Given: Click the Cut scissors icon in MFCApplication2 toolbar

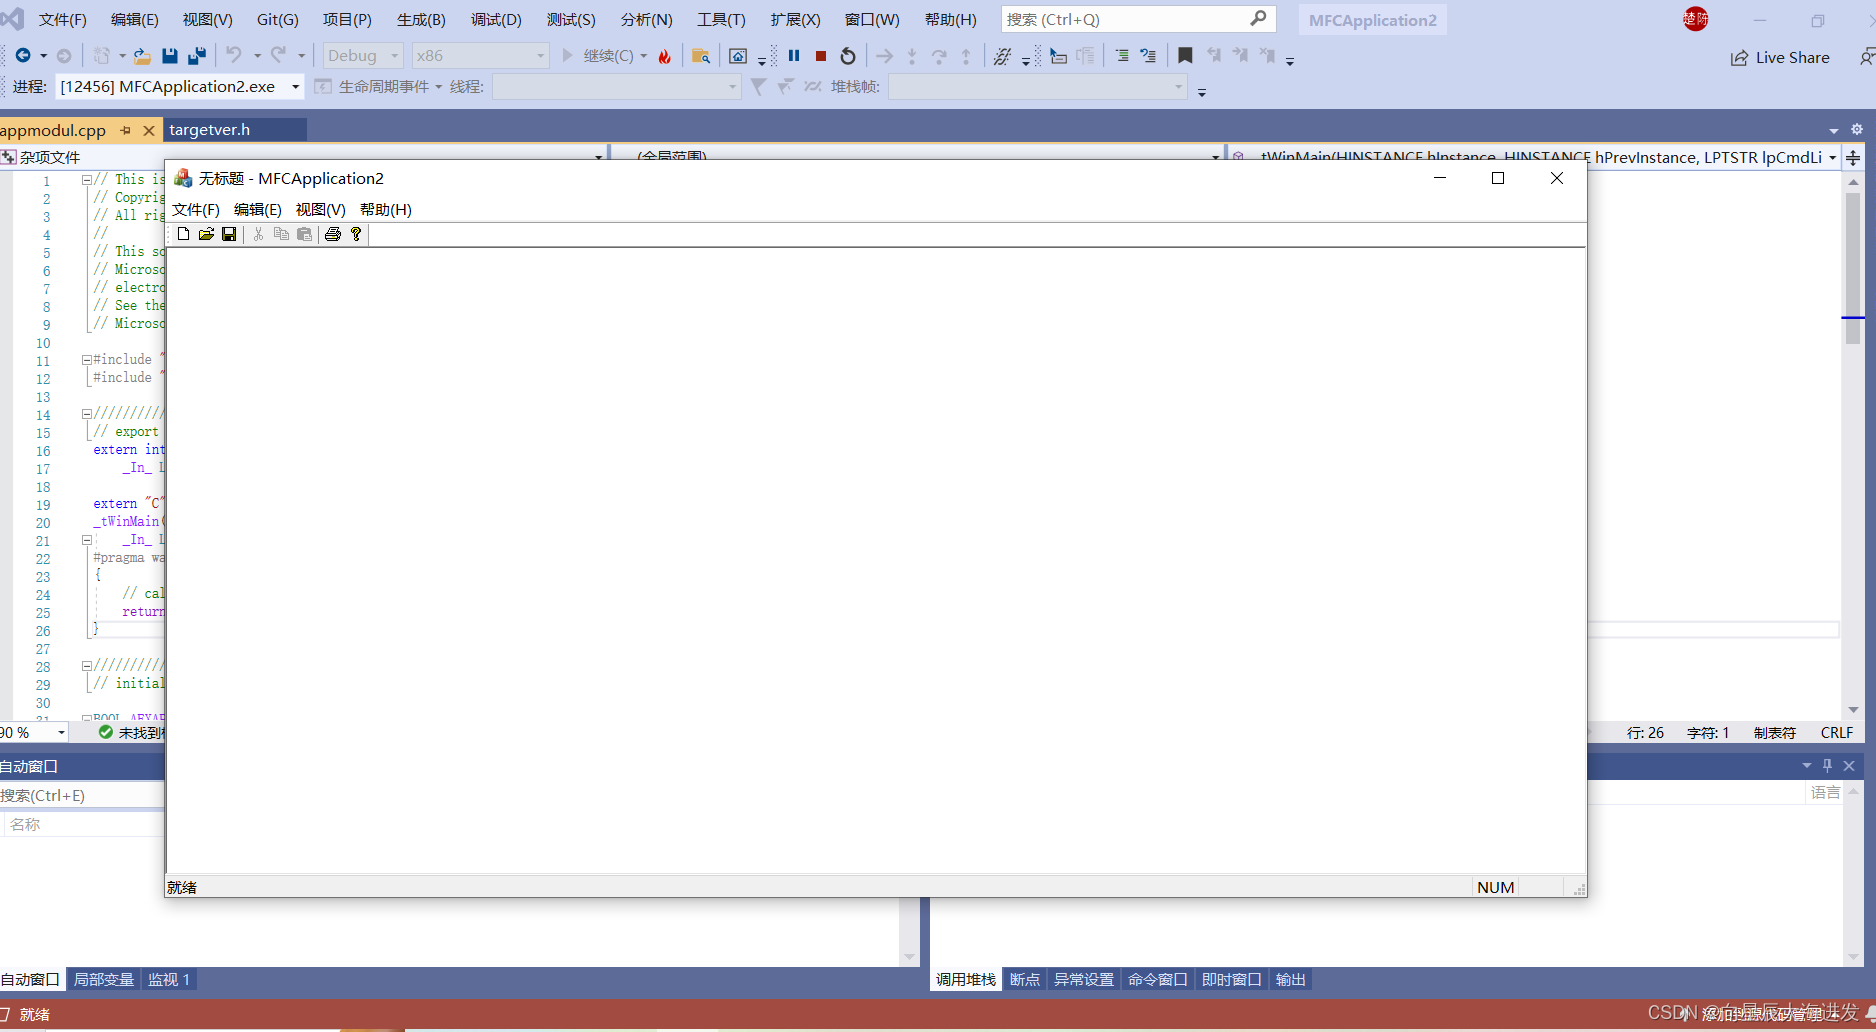Looking at the screenshot, I should tap(258, 234).
